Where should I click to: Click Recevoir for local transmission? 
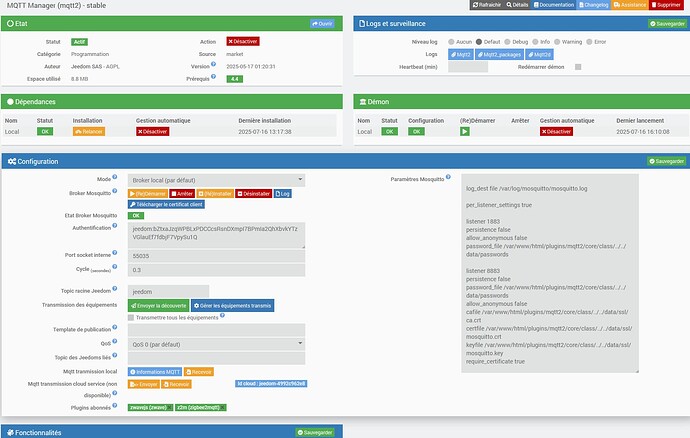coord(199,372)
